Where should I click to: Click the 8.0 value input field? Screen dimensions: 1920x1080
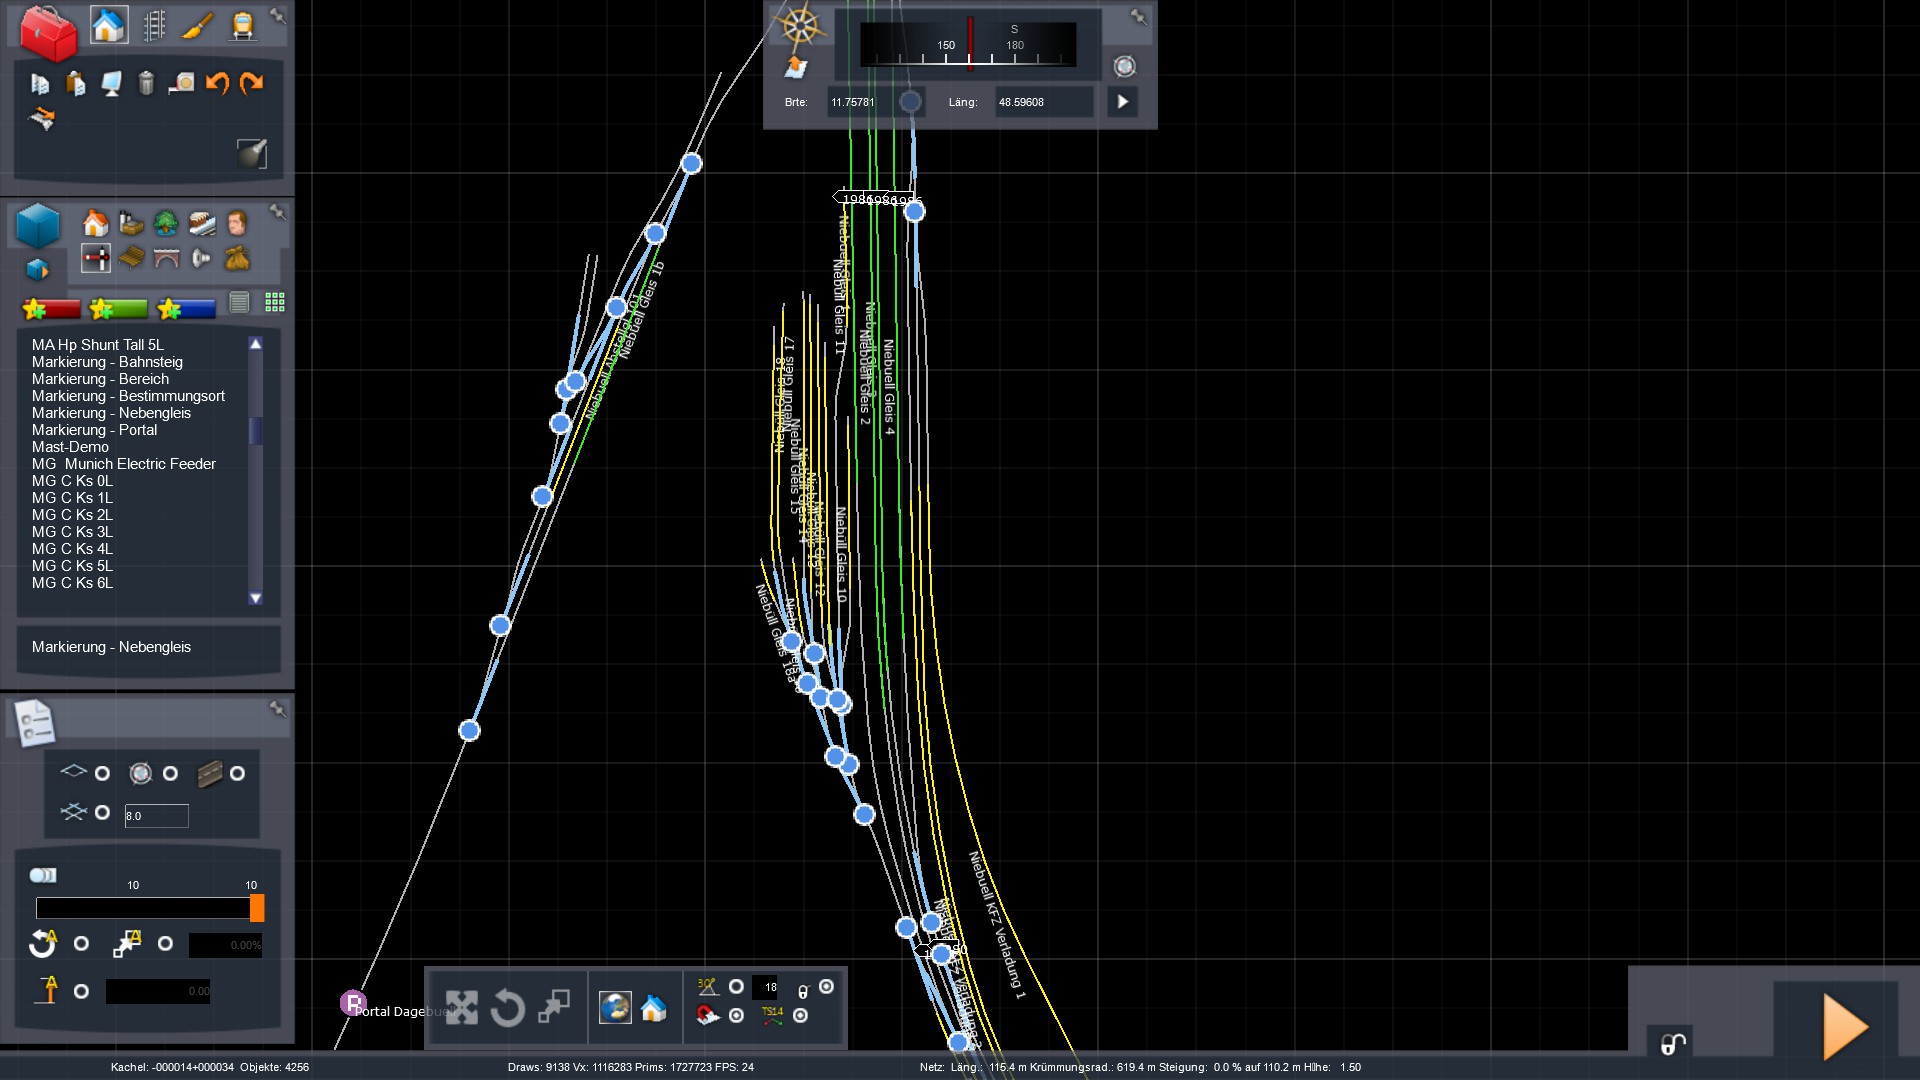156,816
